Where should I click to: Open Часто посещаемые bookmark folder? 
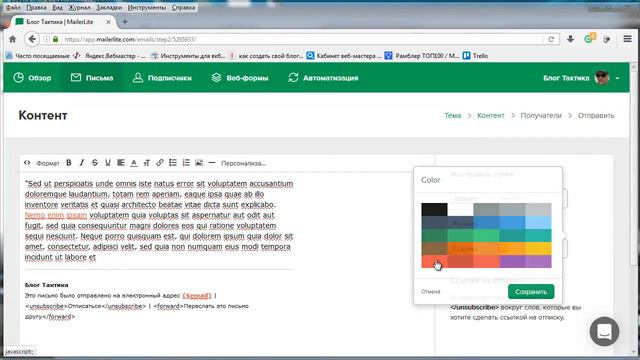[38, 56]
